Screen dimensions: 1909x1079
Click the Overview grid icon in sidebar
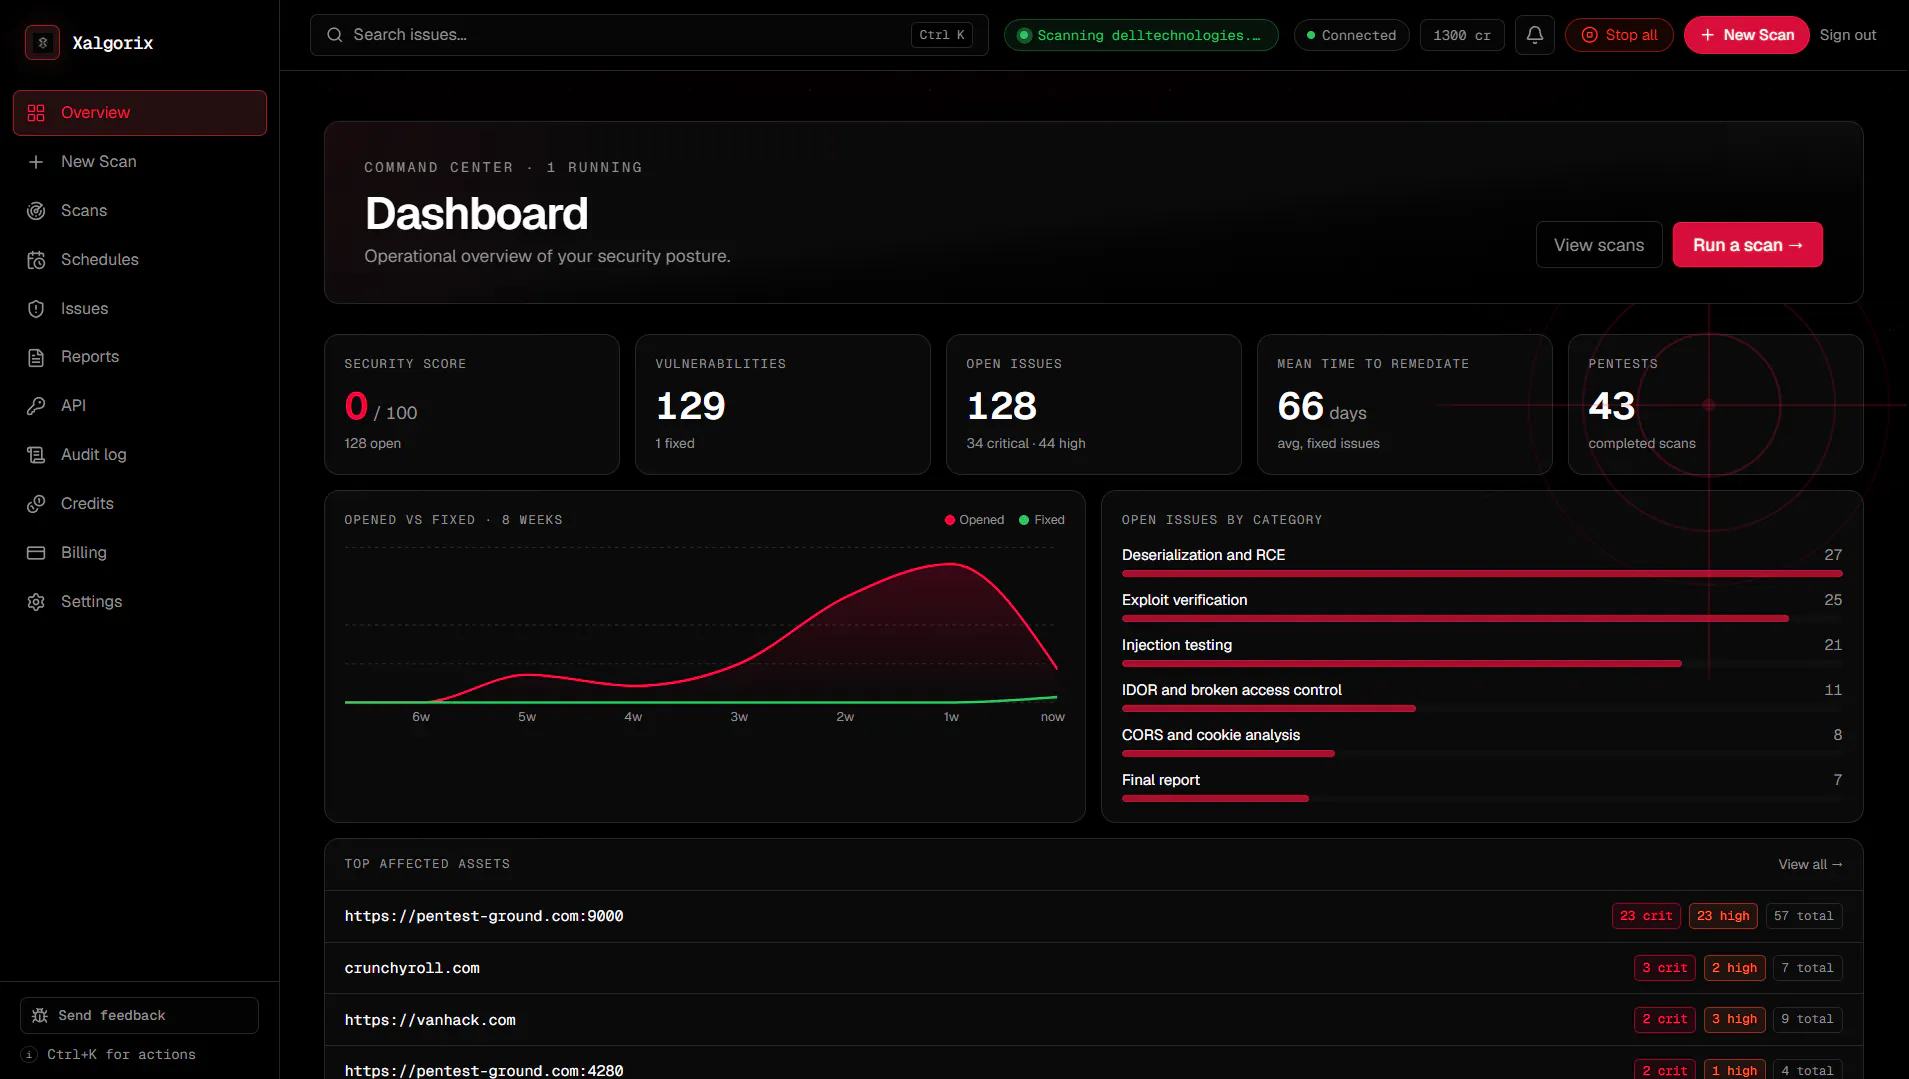36,113
